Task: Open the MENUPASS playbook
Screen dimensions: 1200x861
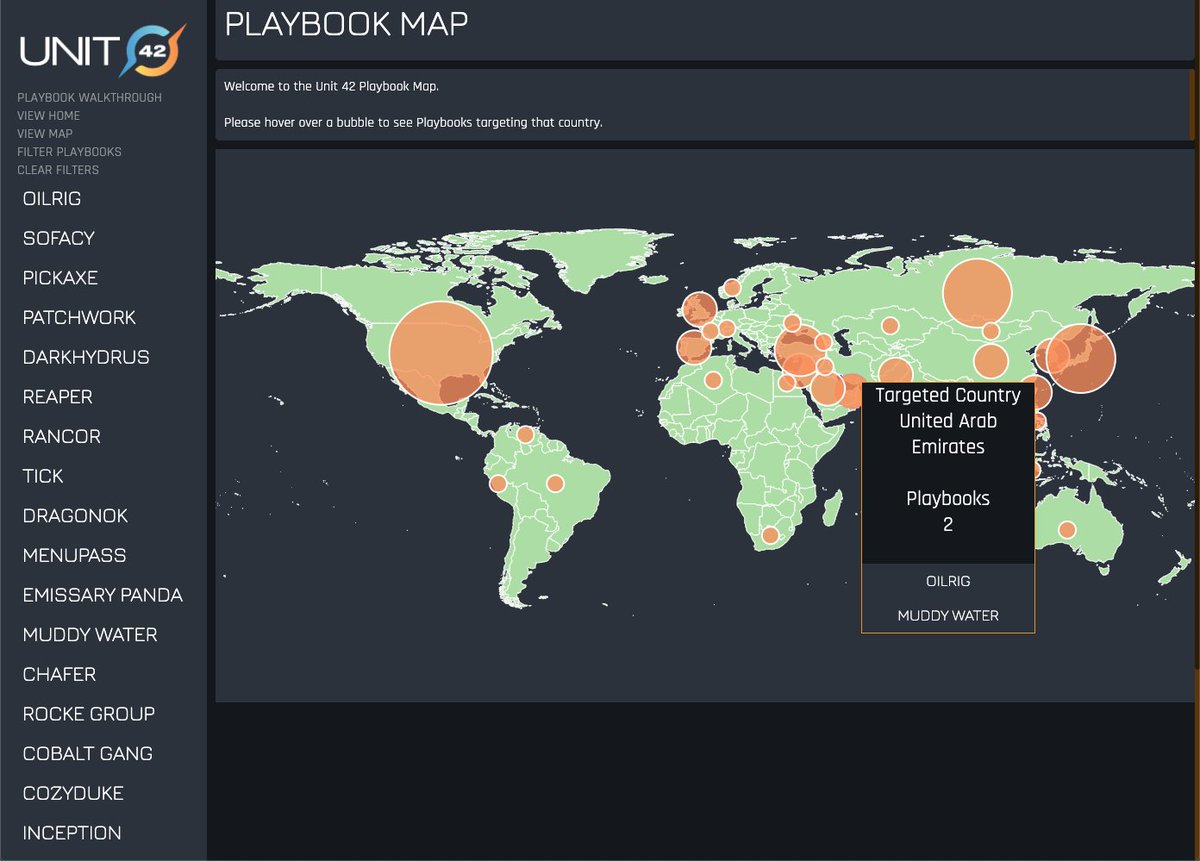Action: click(x=74, y=556)
